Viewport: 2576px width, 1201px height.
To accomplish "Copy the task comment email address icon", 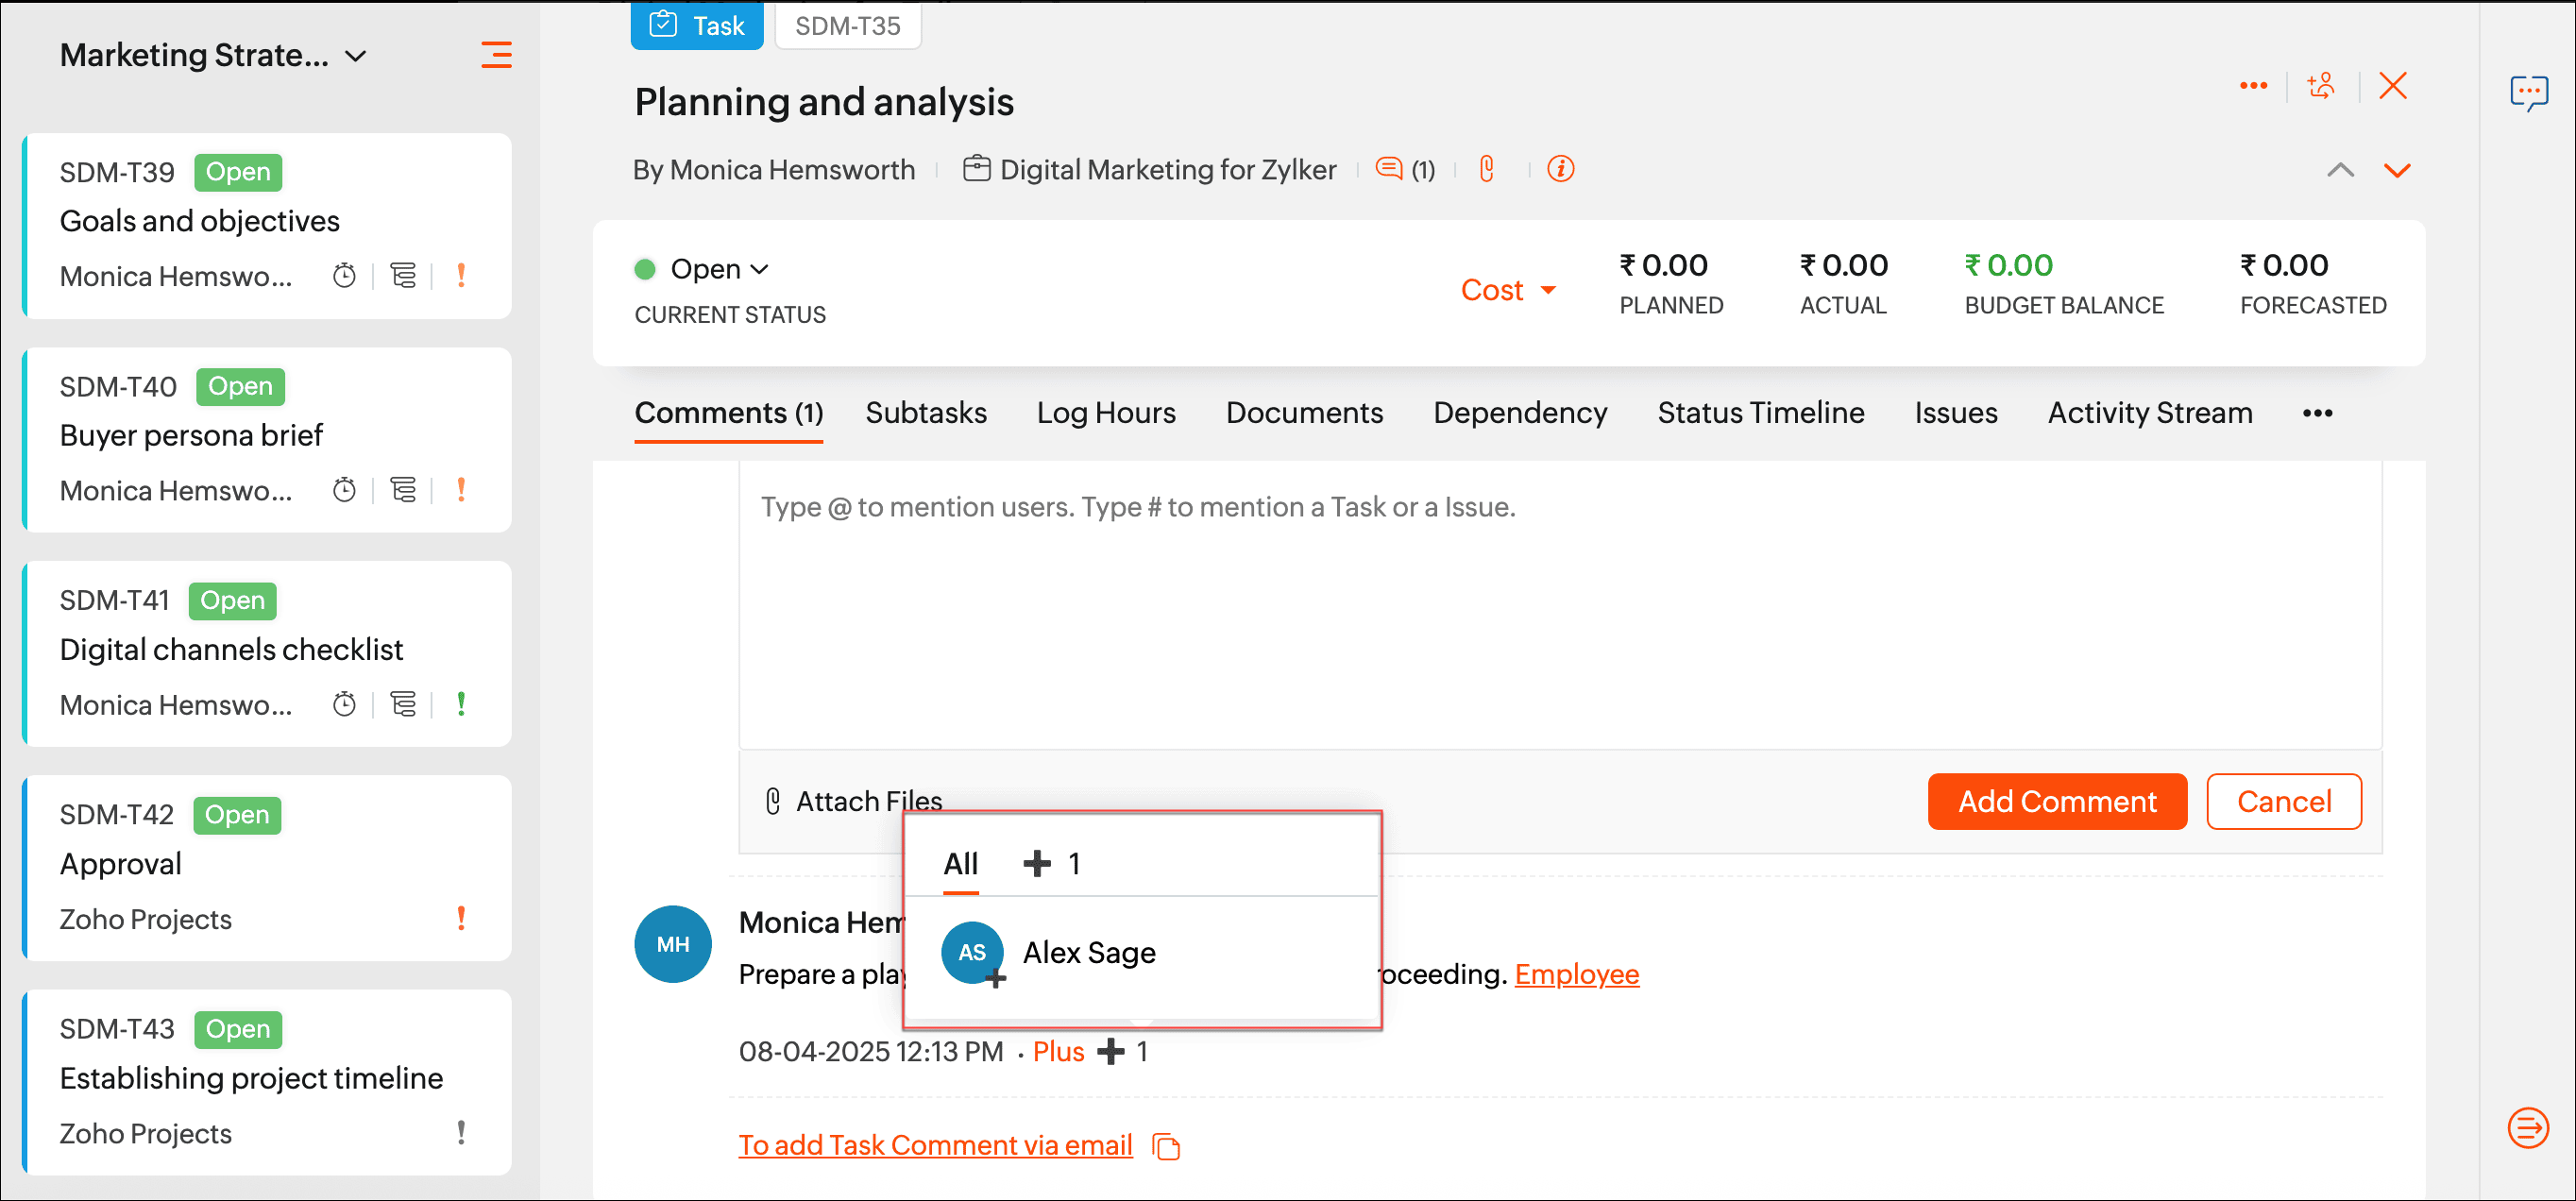I will tap(1166, 1146).
